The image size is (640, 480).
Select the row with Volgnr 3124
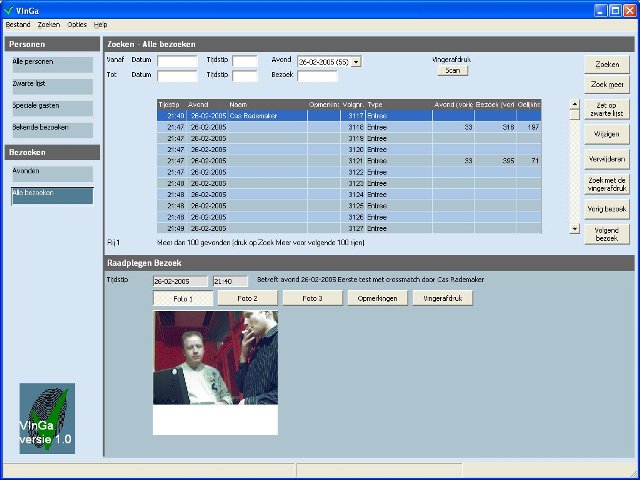349,195
